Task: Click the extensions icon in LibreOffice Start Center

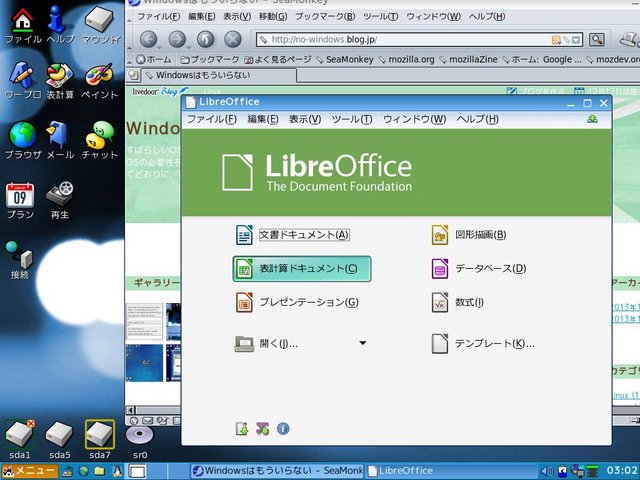Action: [x=262, y=429]
